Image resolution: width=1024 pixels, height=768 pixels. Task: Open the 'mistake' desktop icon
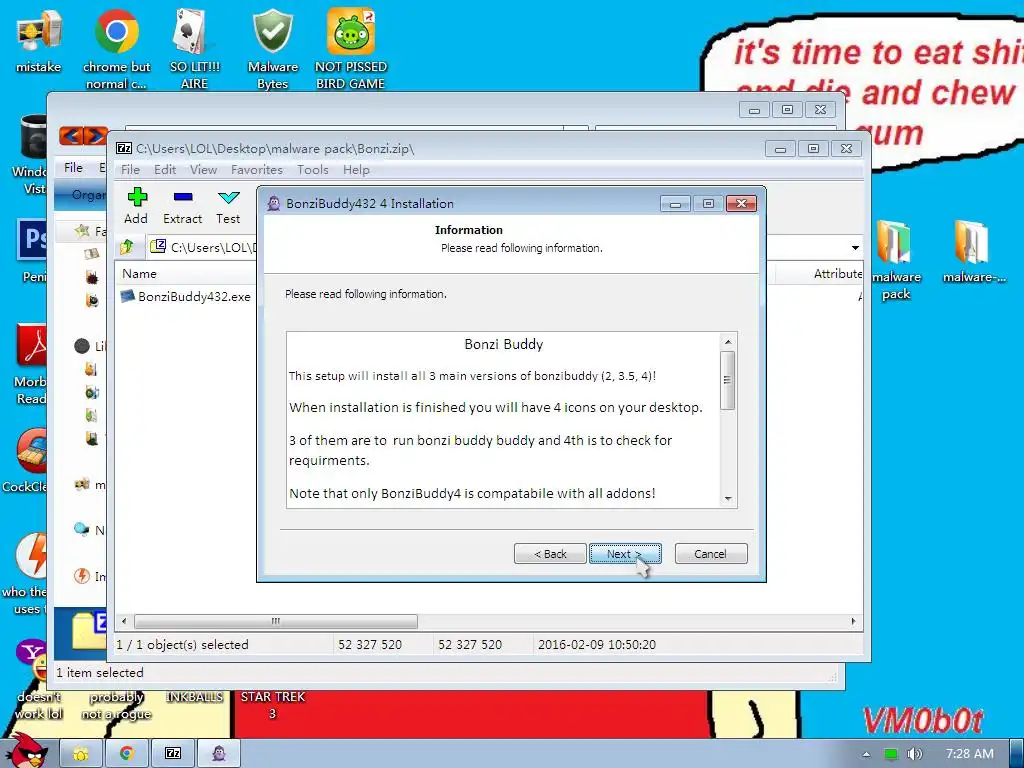[39, 42]
